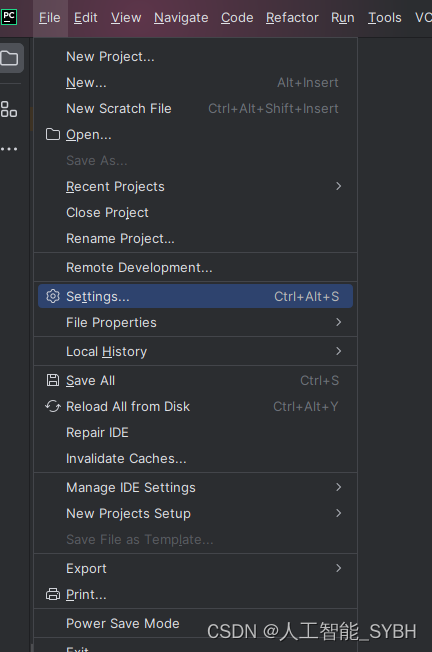Viewport: 432px width, 652px height.
Task: Click the printer icon beside Print
Action: [x=53, y=594]
